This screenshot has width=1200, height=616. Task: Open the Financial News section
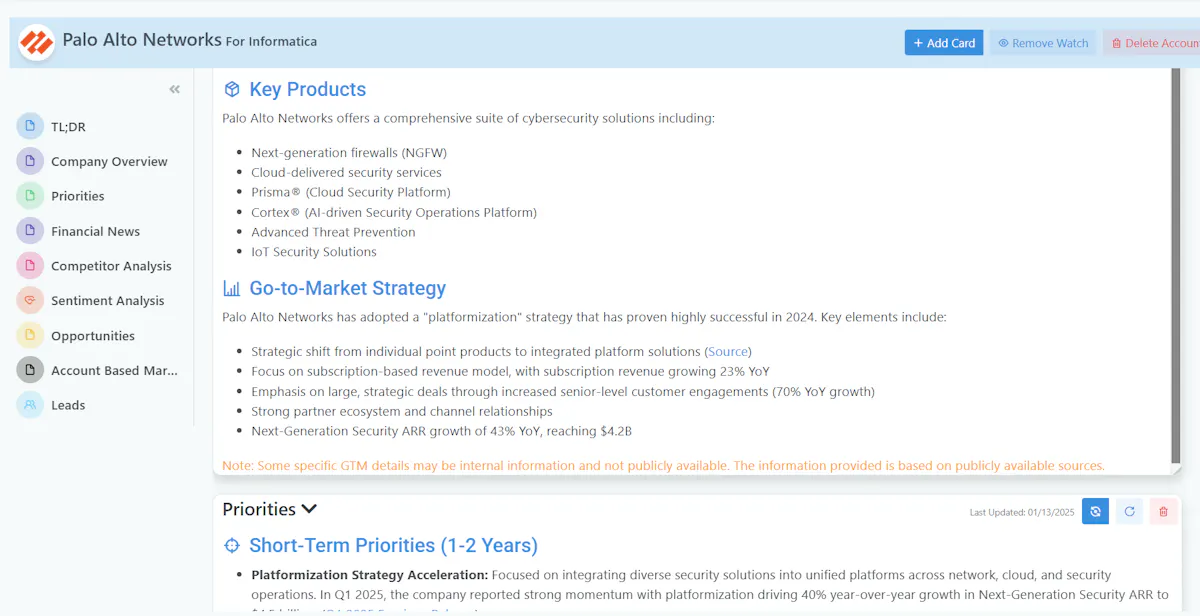[x=95, y=231]
